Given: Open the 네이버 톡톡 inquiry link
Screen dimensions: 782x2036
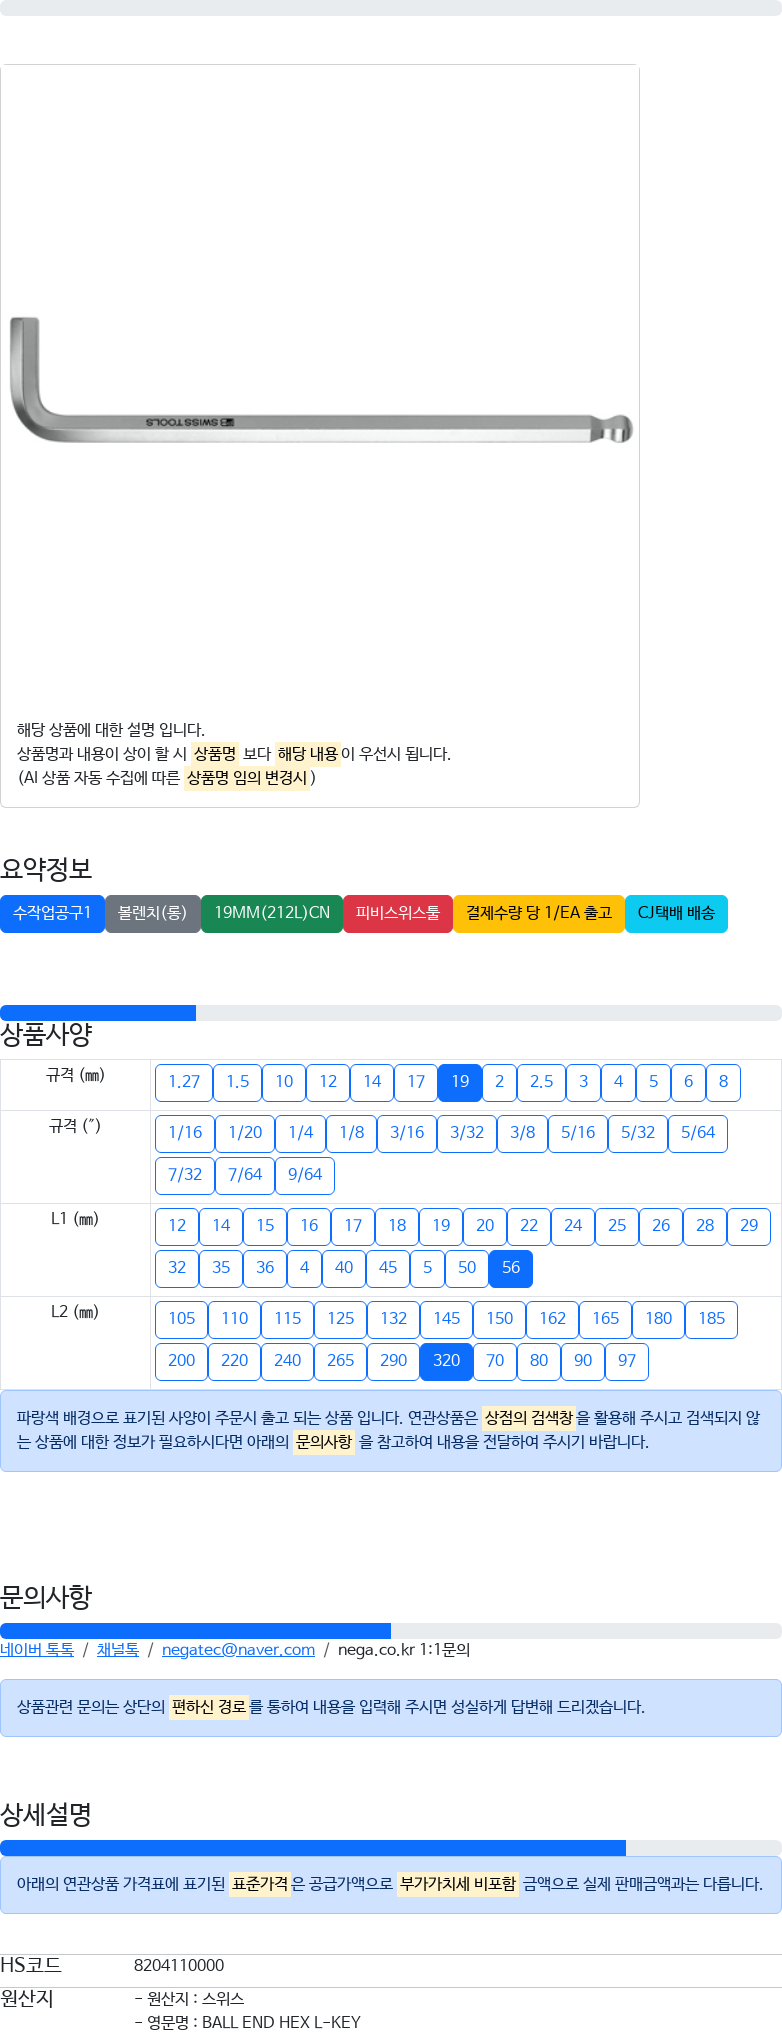Looking at the screenshot, I should point(37,1650).
